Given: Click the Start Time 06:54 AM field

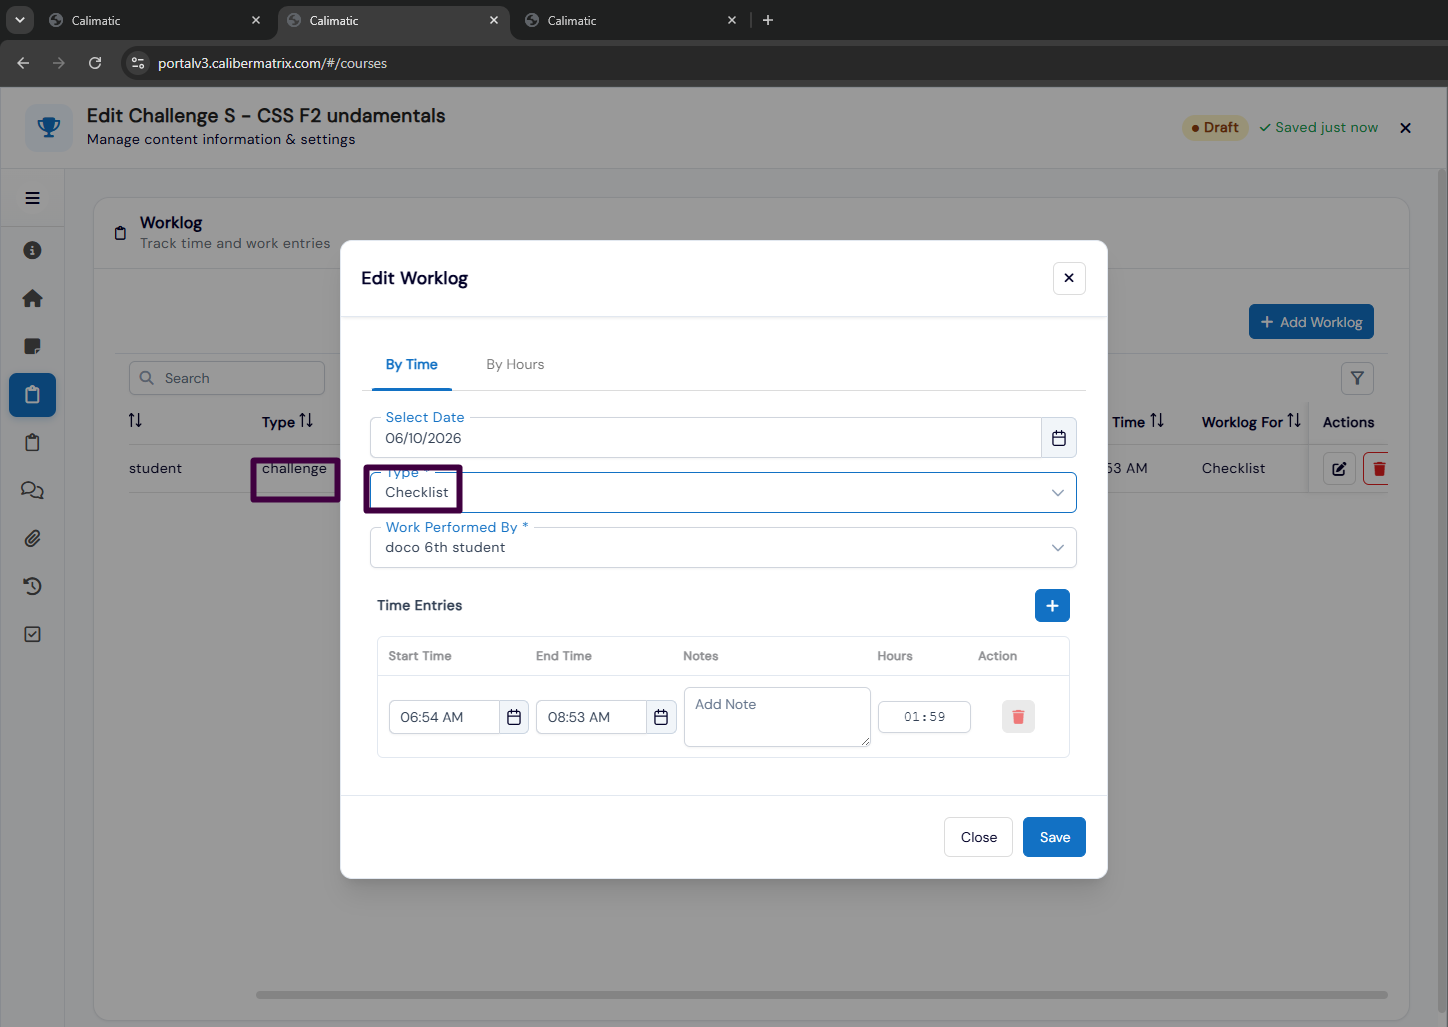Looking at the screenshot, I should [444, 717].
